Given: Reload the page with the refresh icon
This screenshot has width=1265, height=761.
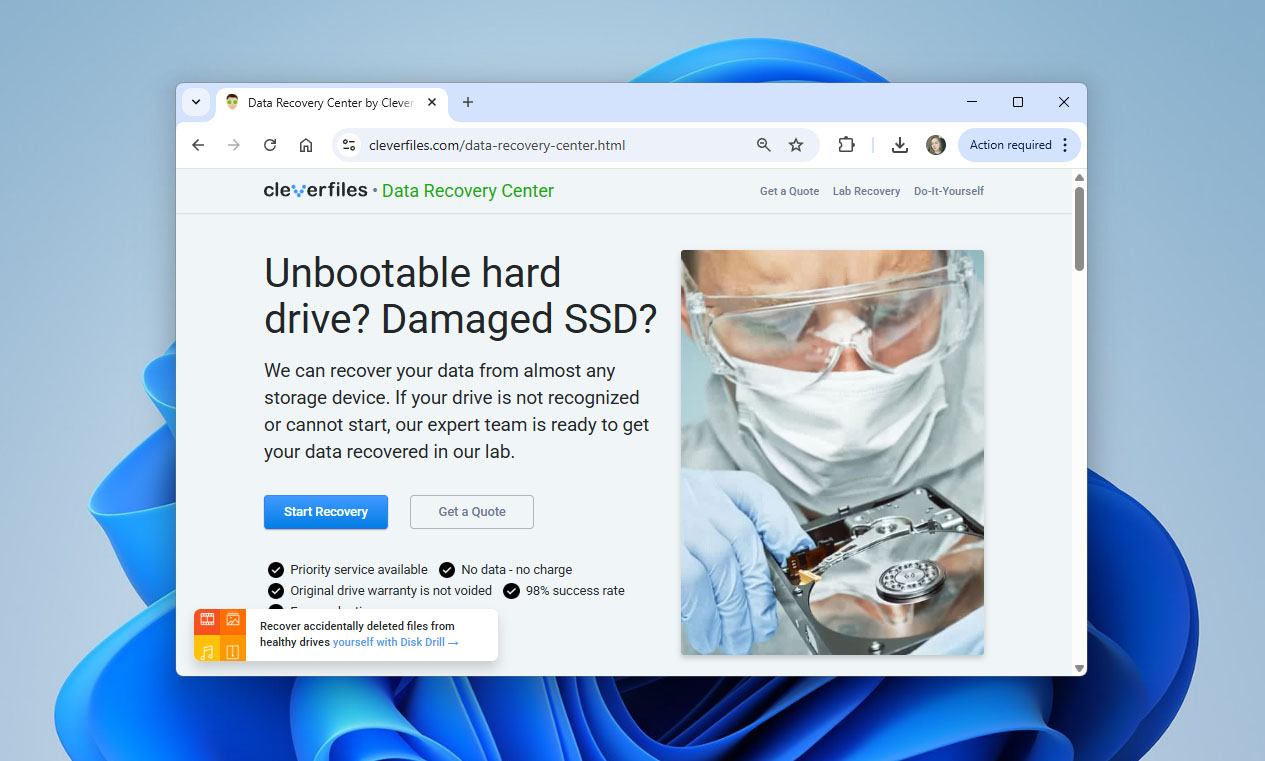Looking at the screenshot, I should [269, 145].
